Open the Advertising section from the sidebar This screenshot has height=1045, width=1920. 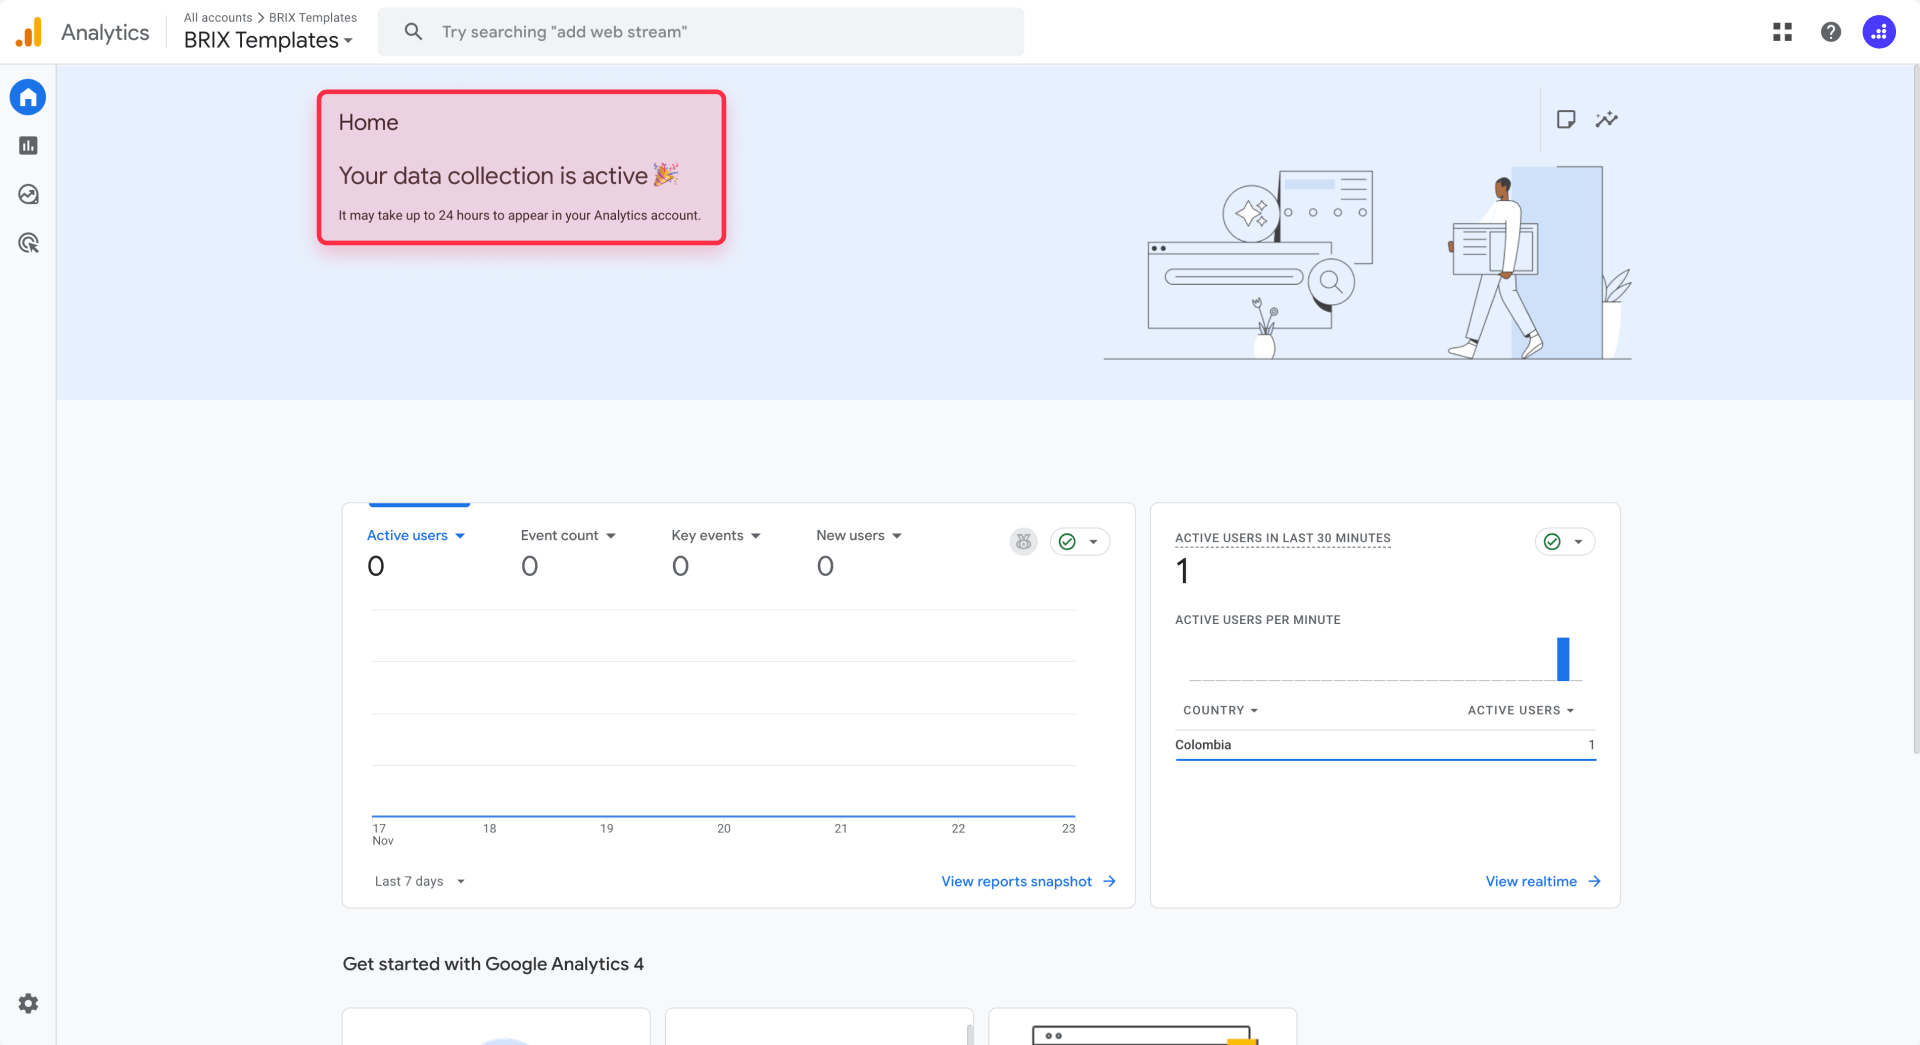coord(28,242)
